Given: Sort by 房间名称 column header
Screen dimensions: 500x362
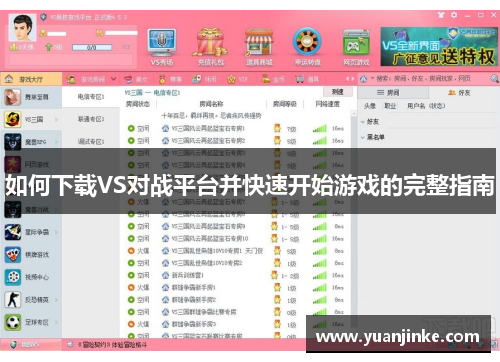Looking at the screenshot, I should click(x=211, y=104).
